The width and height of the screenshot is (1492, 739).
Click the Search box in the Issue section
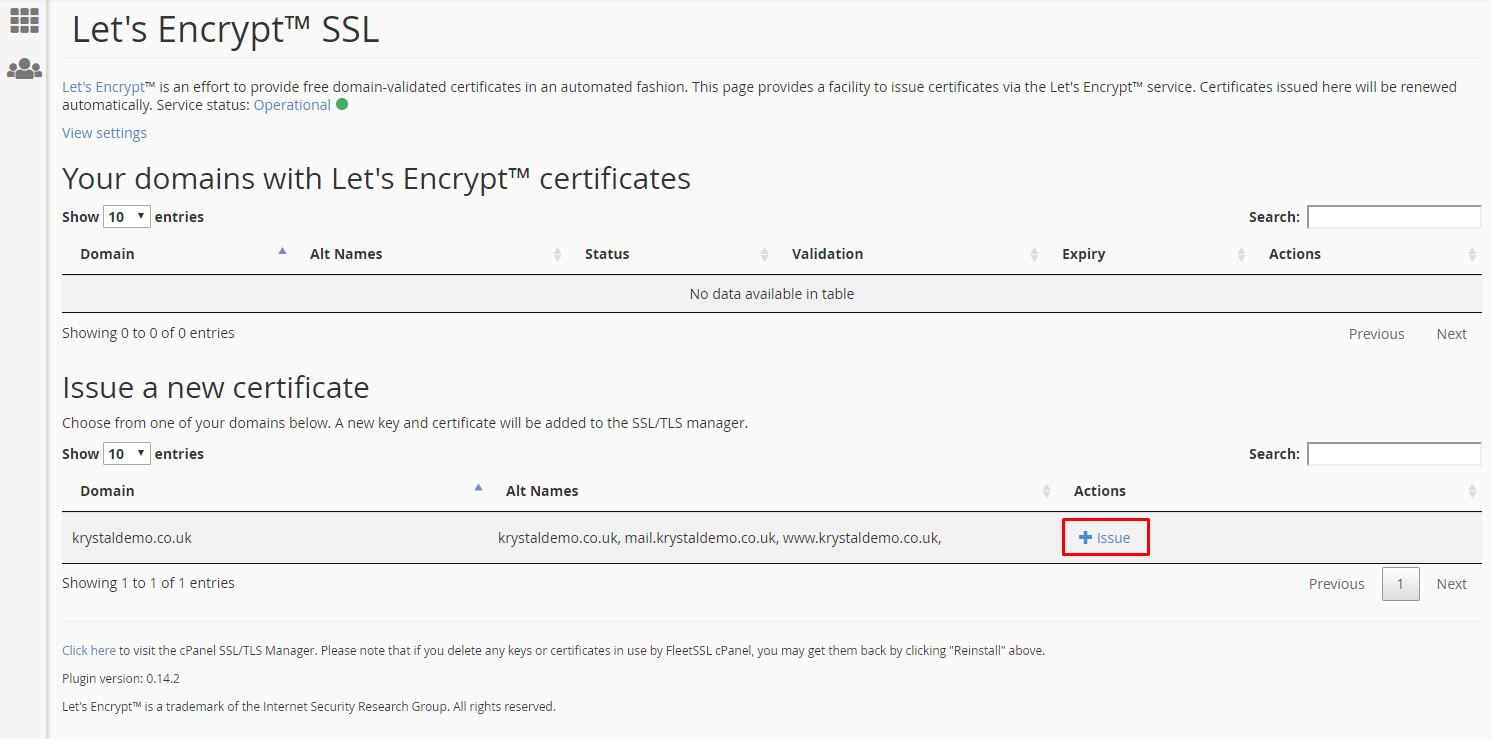pos(1394,453)
